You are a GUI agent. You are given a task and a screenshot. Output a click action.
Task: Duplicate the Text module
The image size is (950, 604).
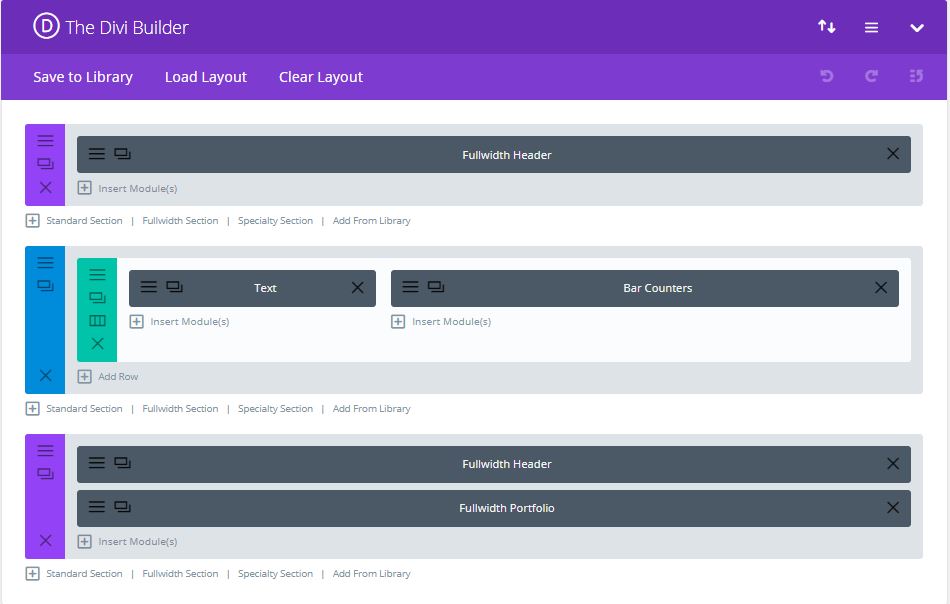click(174, 287)
